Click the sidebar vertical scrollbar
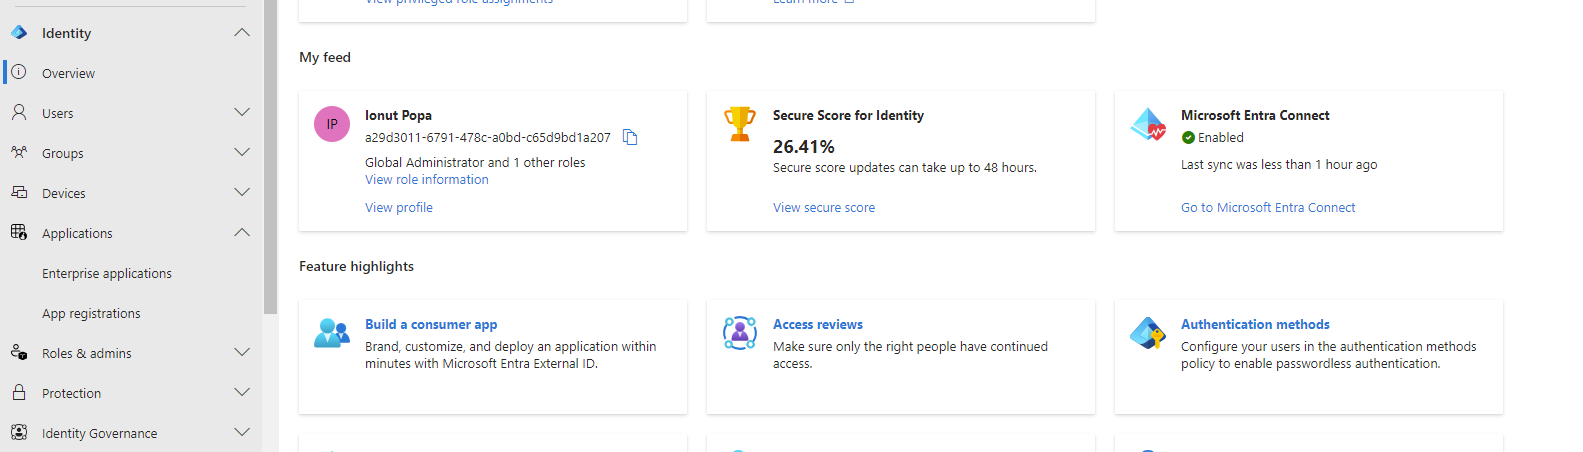 270,150
